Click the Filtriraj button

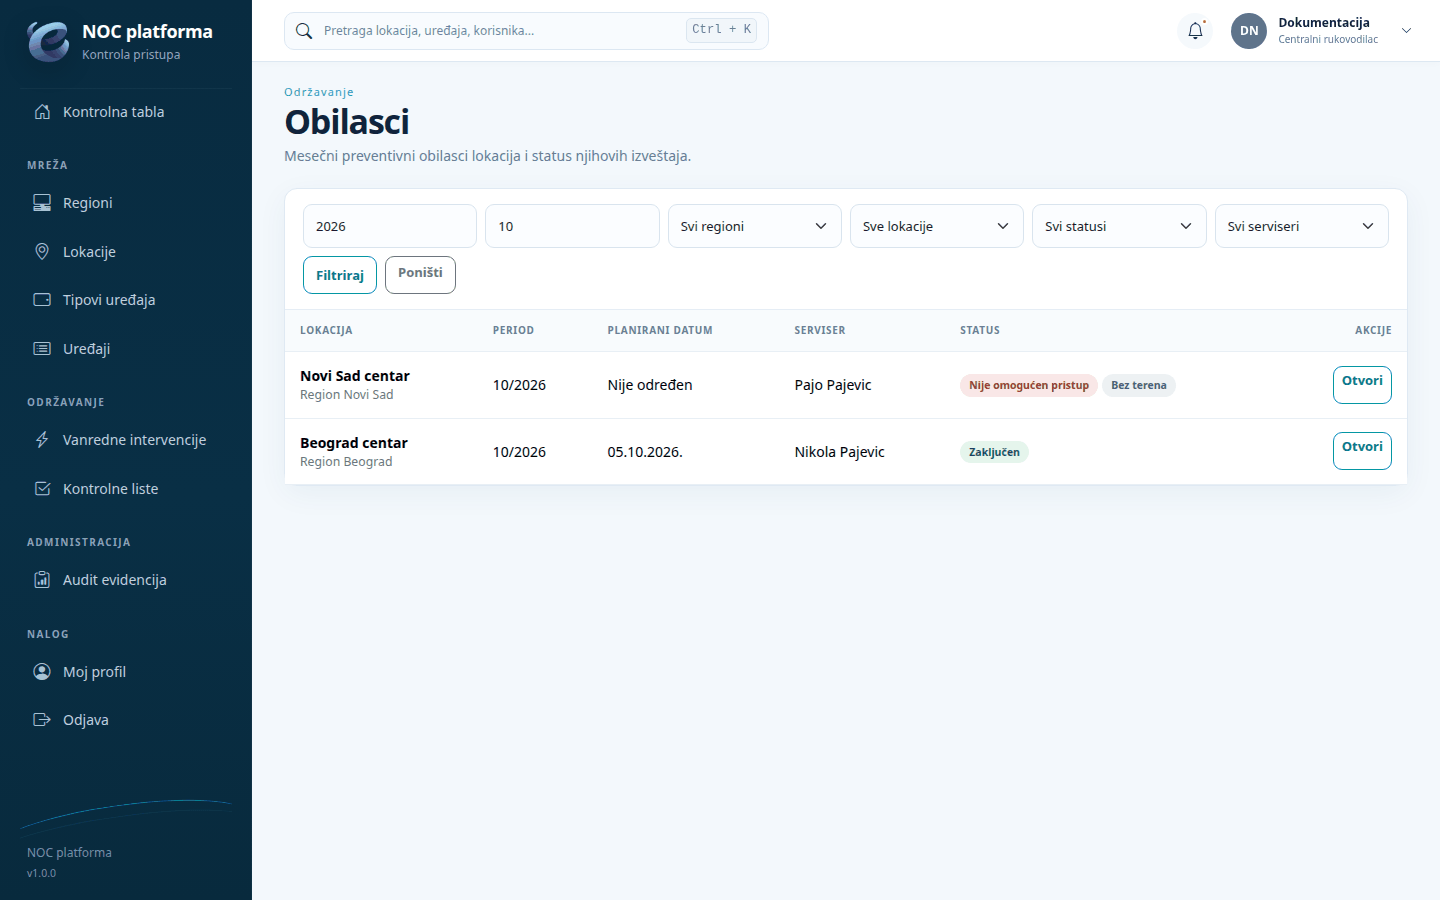[x=340, y=275]
